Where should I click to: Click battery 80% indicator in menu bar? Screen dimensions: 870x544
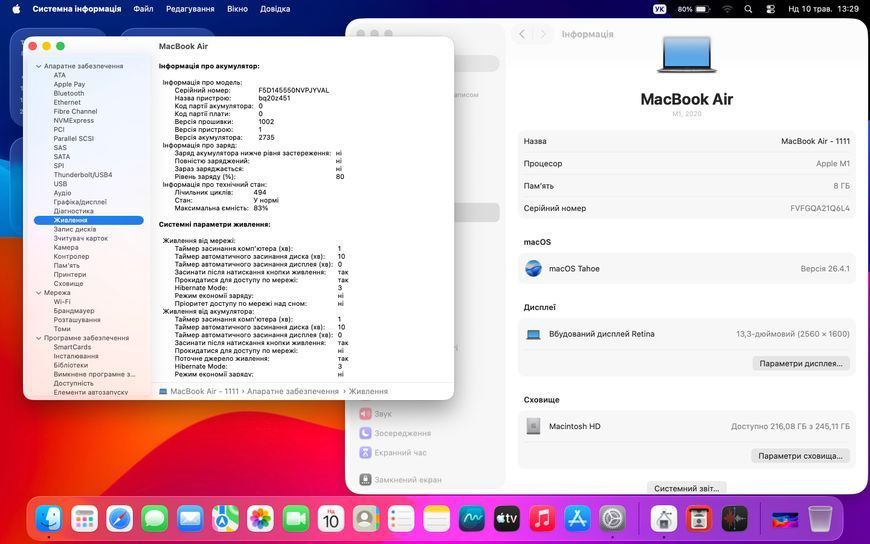[694, 9]
